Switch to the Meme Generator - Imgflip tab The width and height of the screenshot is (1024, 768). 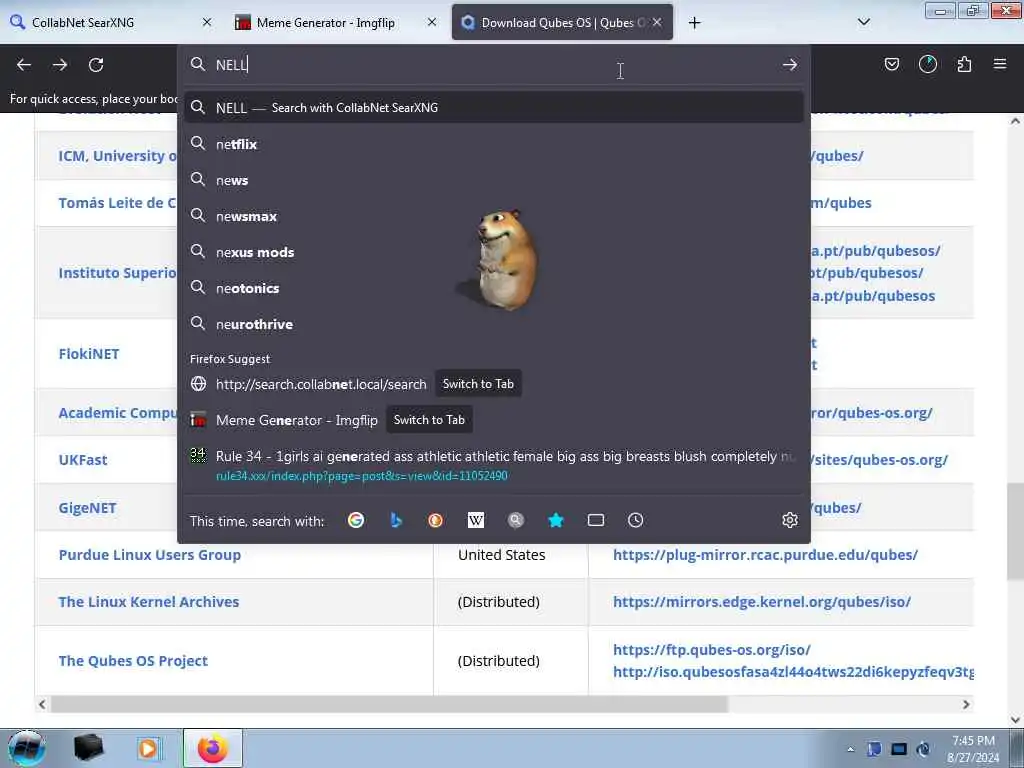pyautogui.click(x=336, y=22)
